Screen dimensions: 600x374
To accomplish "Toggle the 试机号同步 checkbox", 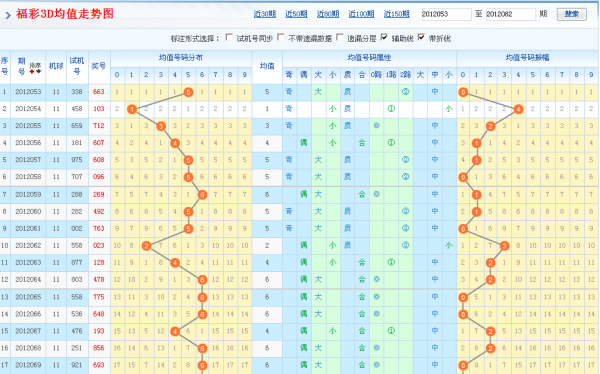I will click(x=229, y=37).
